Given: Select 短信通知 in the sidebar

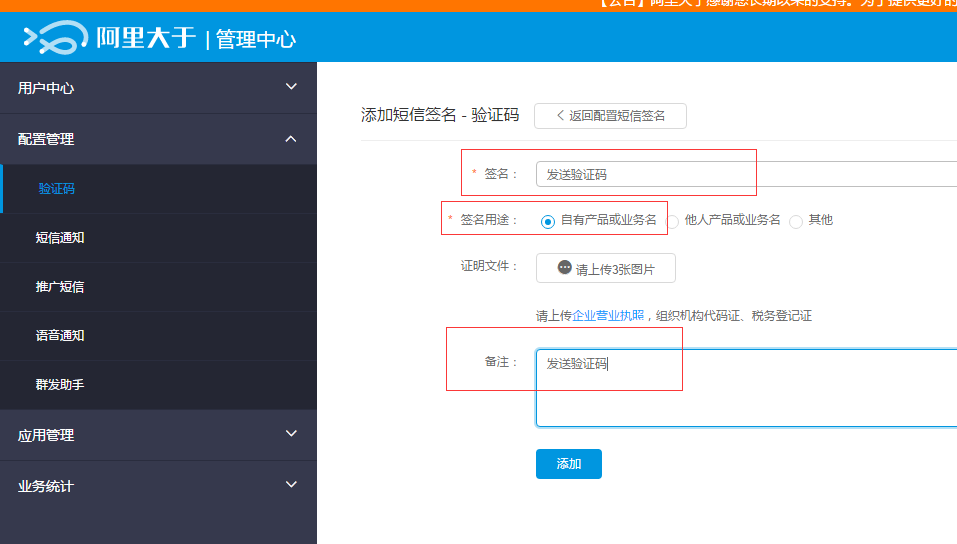Looking at the screenshot, I should point(158,238).
